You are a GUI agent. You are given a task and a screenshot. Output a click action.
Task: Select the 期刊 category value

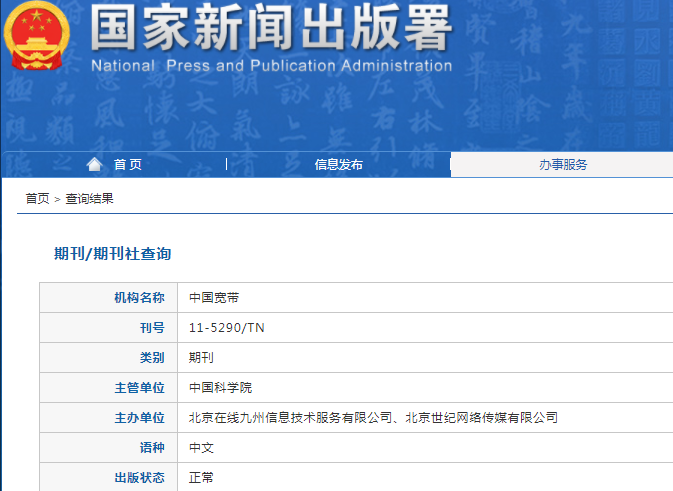coord(201,358)
